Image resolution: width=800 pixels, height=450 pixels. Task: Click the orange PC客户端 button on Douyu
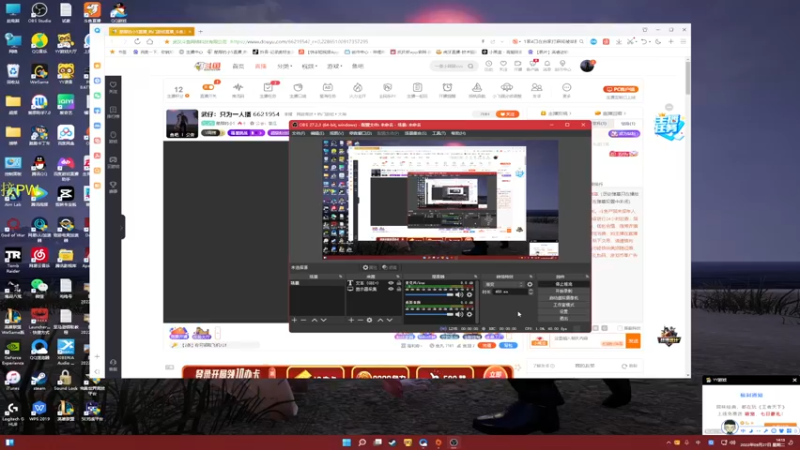click(620, 89)
